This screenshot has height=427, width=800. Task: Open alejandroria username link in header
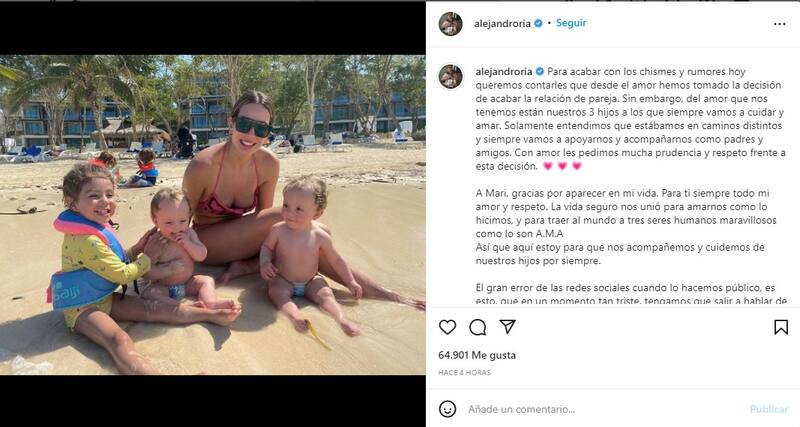point(503,24)
